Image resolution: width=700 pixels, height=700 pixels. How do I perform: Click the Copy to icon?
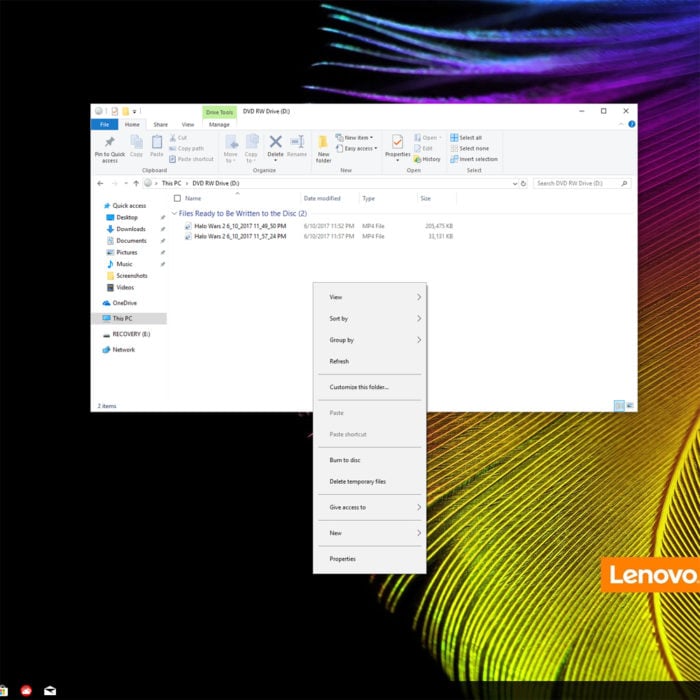pyautogui.click(x=251, y=142)
